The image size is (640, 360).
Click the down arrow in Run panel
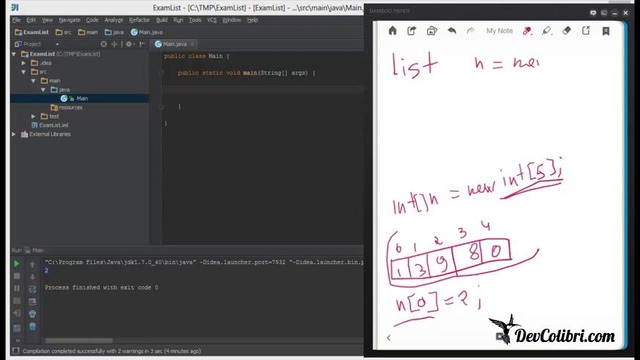point(32,277)
